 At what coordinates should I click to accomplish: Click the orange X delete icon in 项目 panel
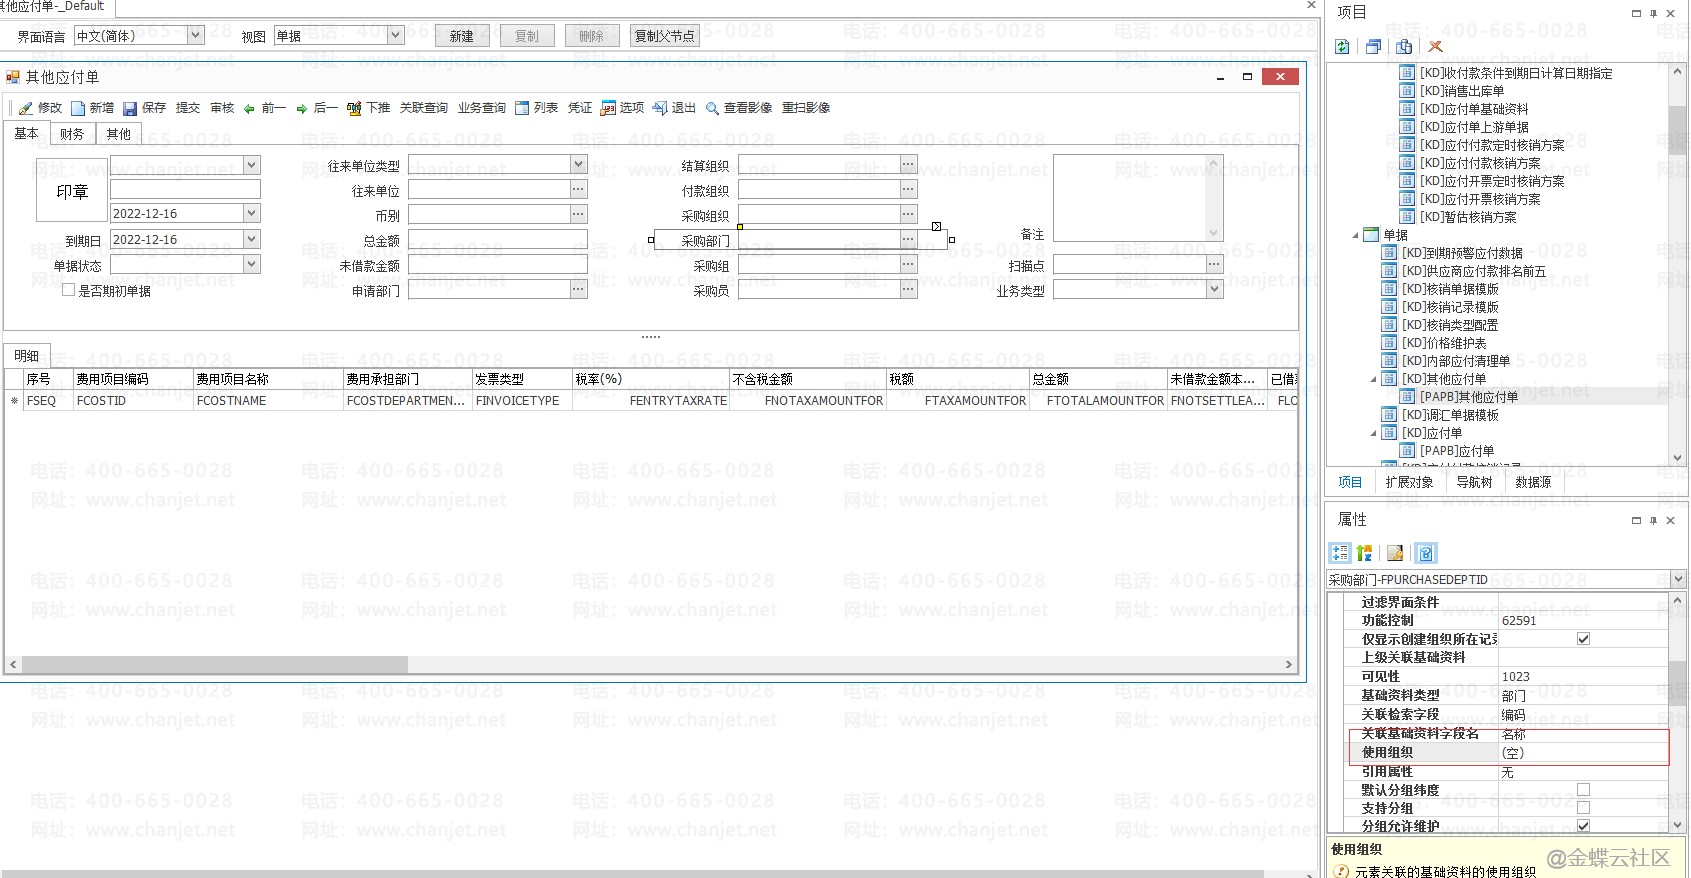pos(1435,46)
